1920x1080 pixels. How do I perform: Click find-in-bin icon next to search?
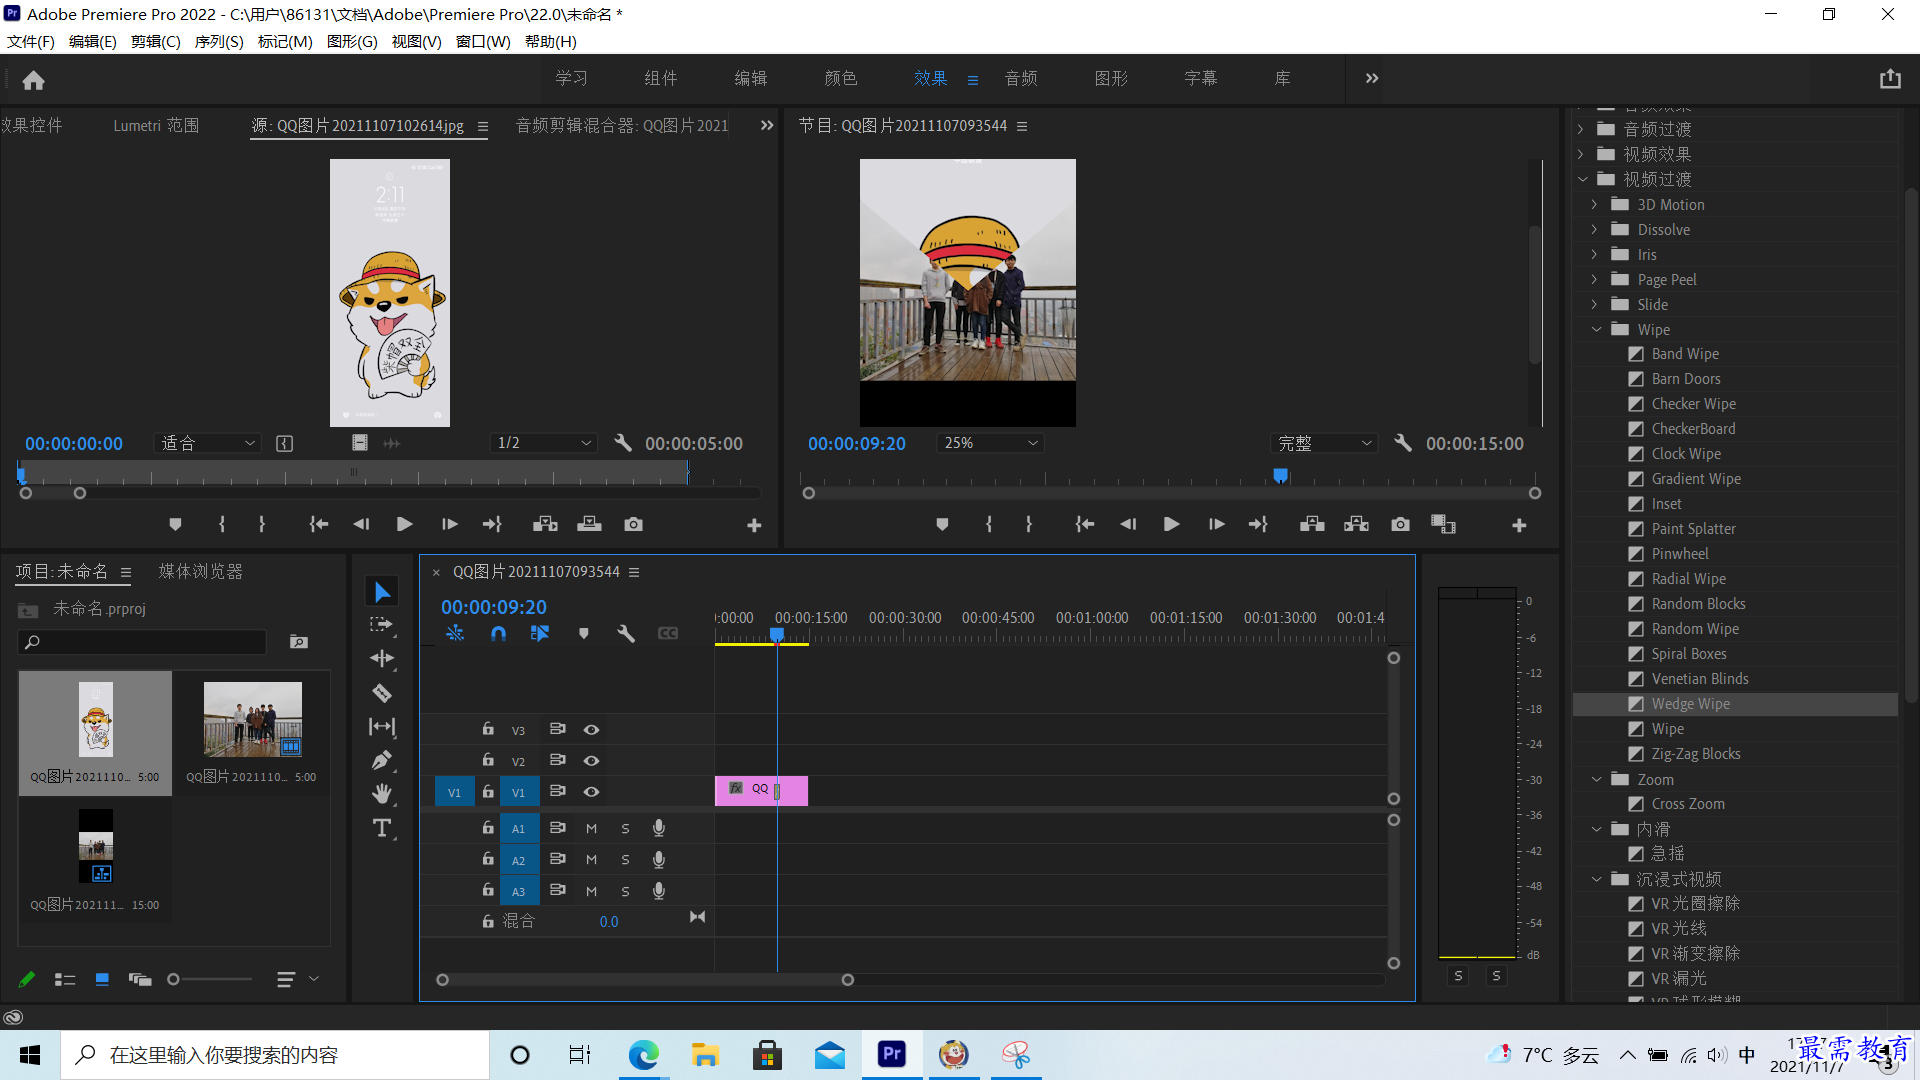click(x=299, y=642)
